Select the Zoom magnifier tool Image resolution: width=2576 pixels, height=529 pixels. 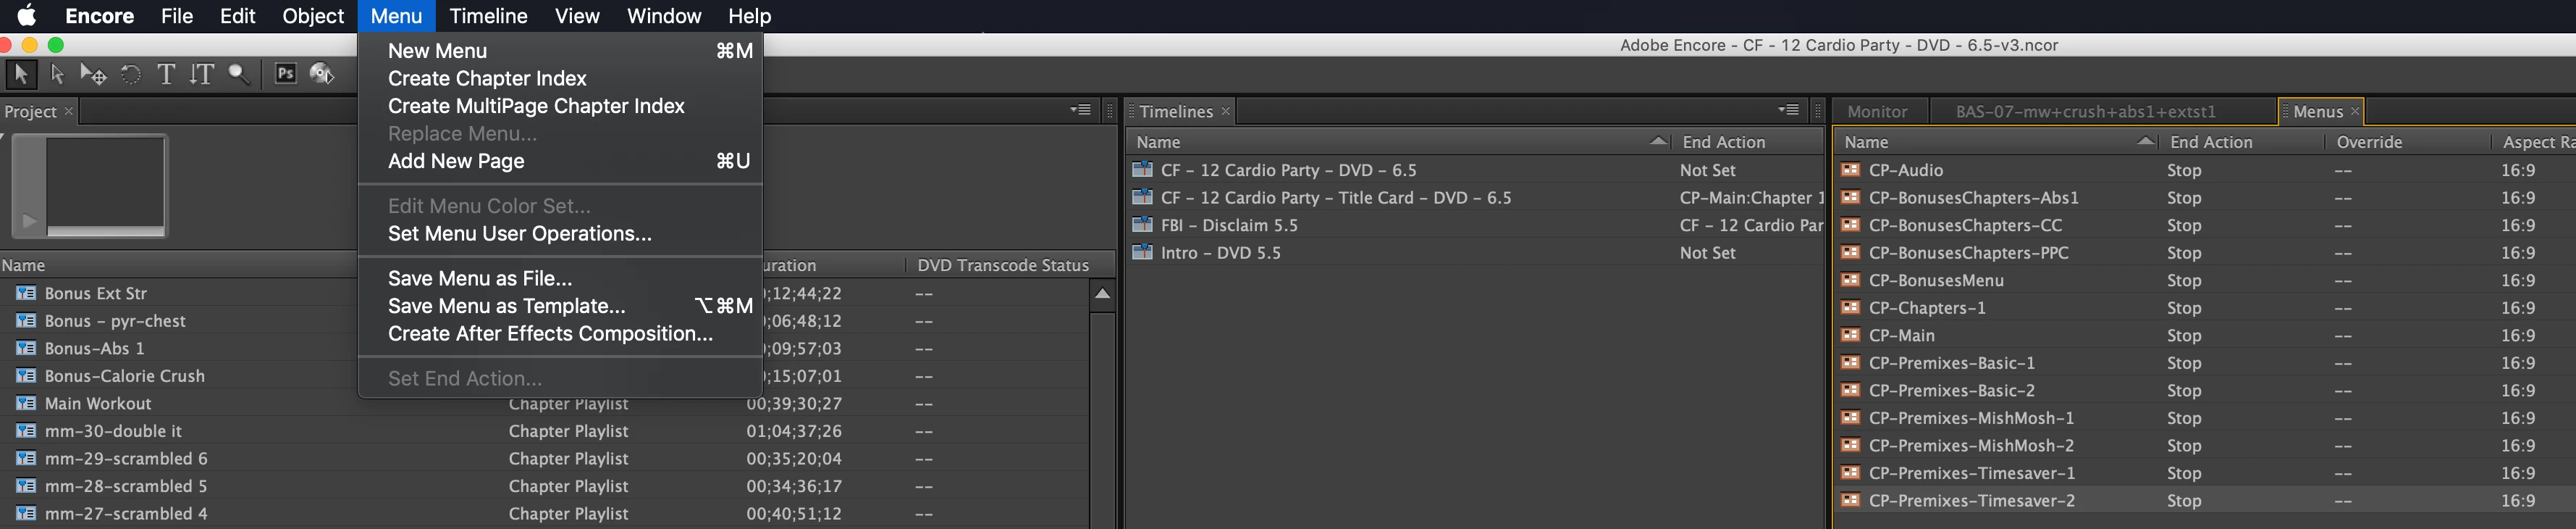click(x=238, y=74)
